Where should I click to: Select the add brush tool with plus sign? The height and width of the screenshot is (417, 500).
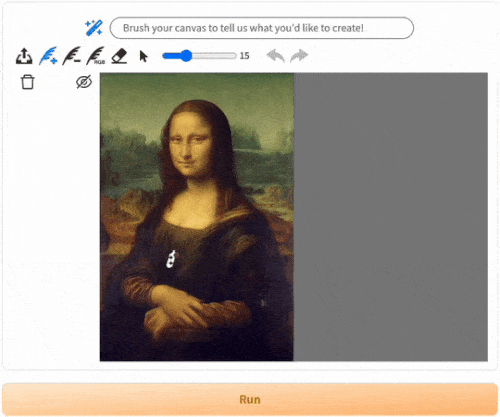[48, 56]
